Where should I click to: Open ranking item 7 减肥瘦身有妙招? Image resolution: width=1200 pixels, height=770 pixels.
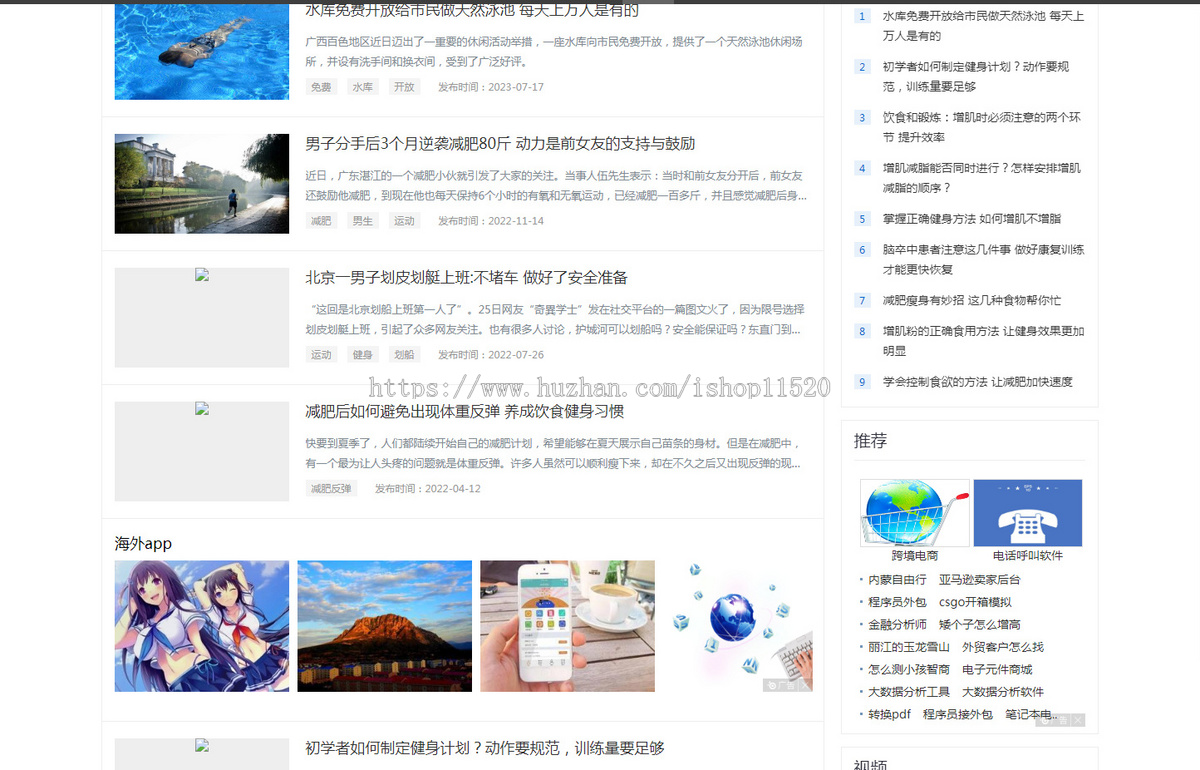pyautogui.click(x=972, y=300)
